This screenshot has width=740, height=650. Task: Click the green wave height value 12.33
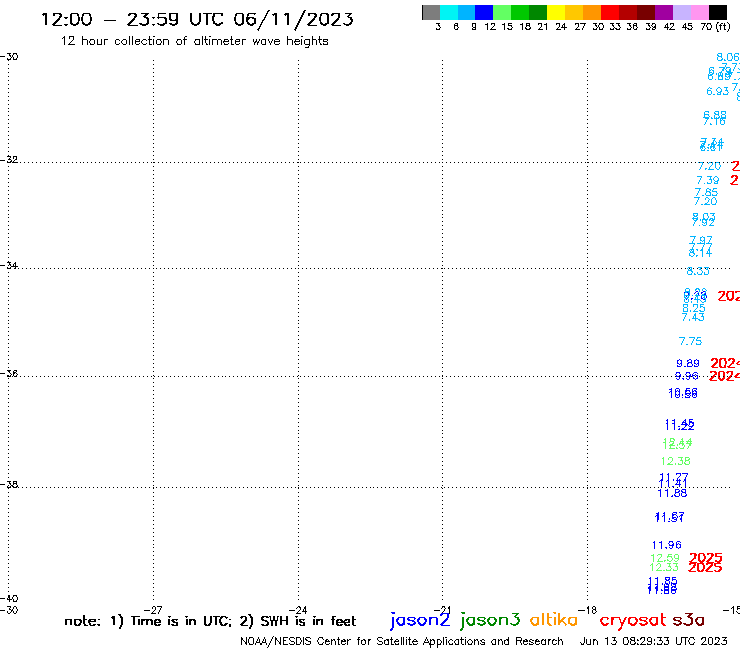[x=664, y=567]
